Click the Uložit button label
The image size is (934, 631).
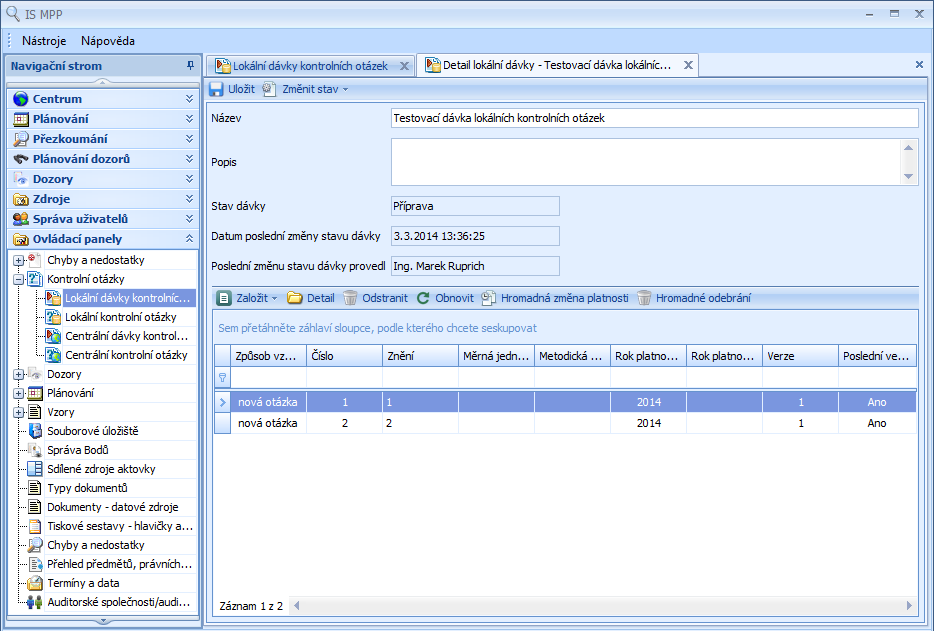(241, 89)
